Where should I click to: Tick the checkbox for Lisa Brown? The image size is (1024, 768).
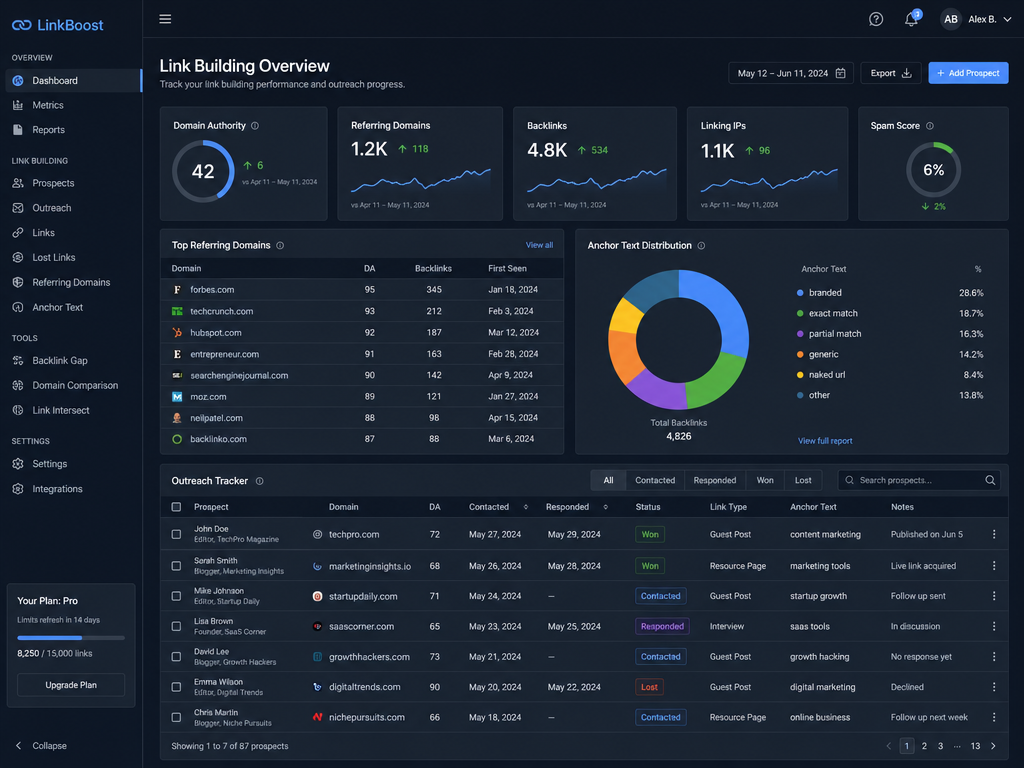(x=176, y=626)
